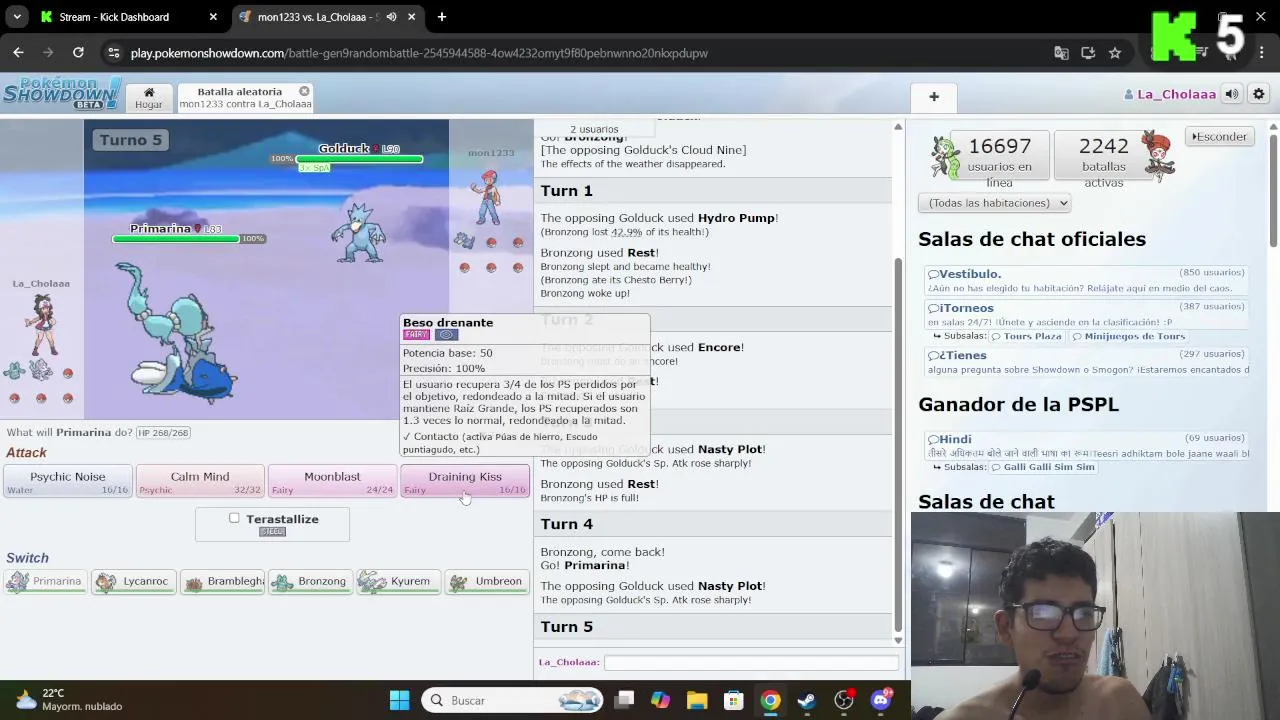Screen dimensions: 1280x720
Task: Open OBS Studio from the taskbar
Action: point(844,700)
